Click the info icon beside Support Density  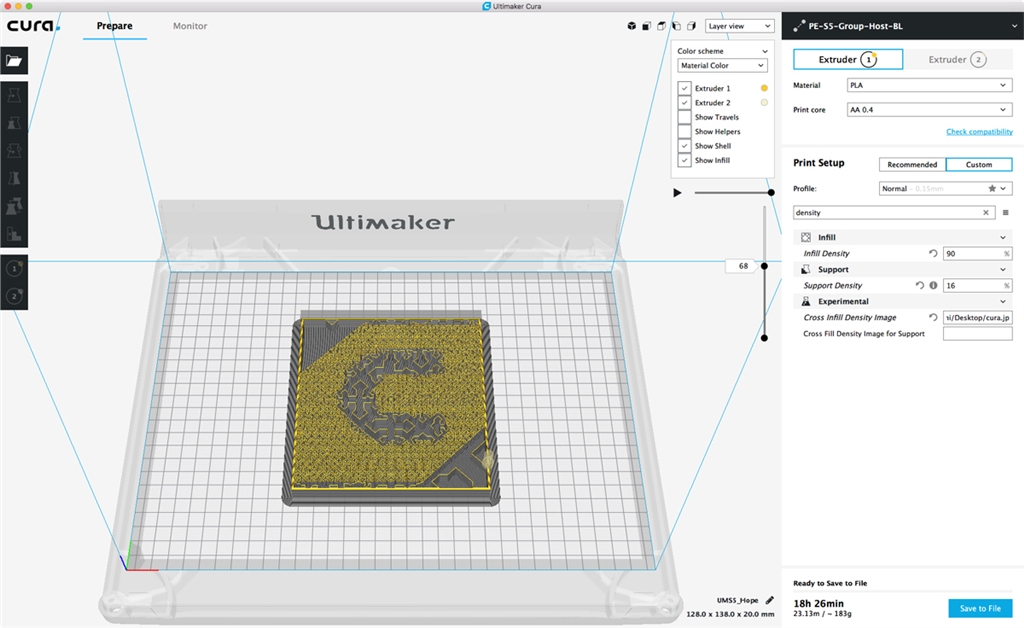pos(932,286)
